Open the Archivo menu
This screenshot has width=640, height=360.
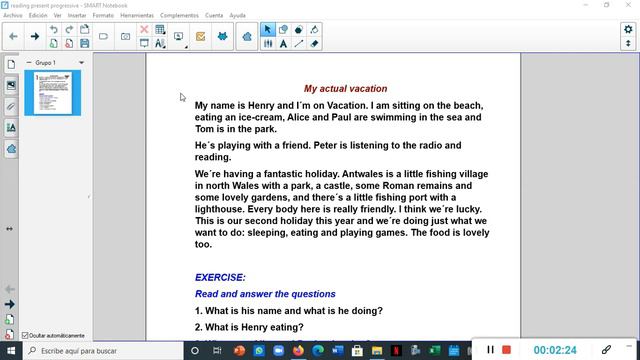click(x=13, y=16)
